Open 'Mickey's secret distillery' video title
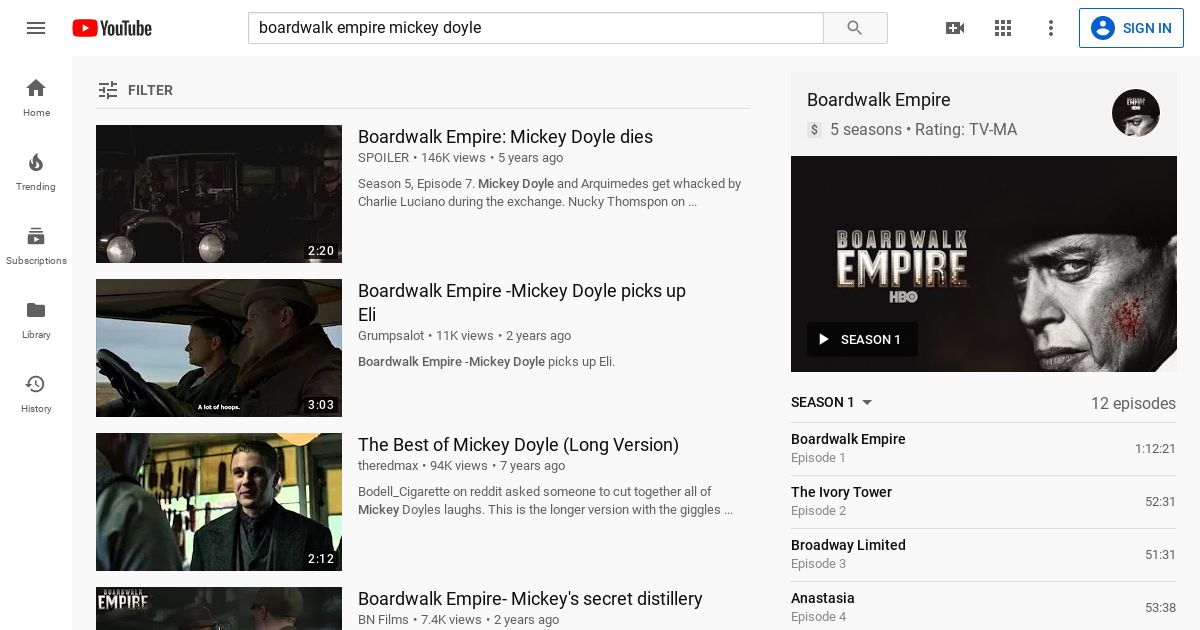Screen dimensions: 1200x630 [x=530, y=599]
